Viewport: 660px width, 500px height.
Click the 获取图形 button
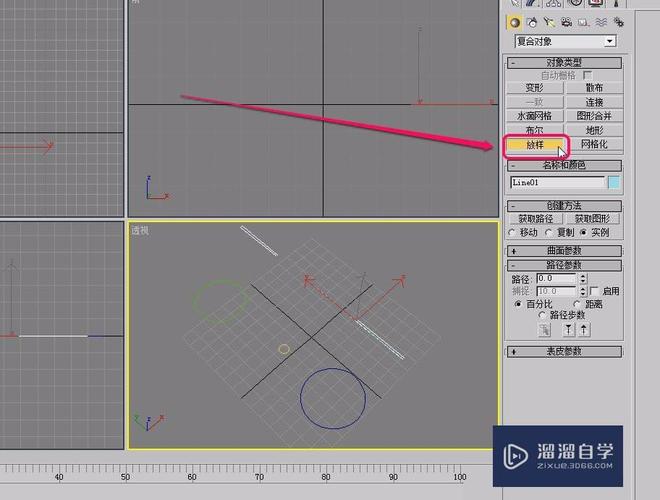[x=592, y=219]
